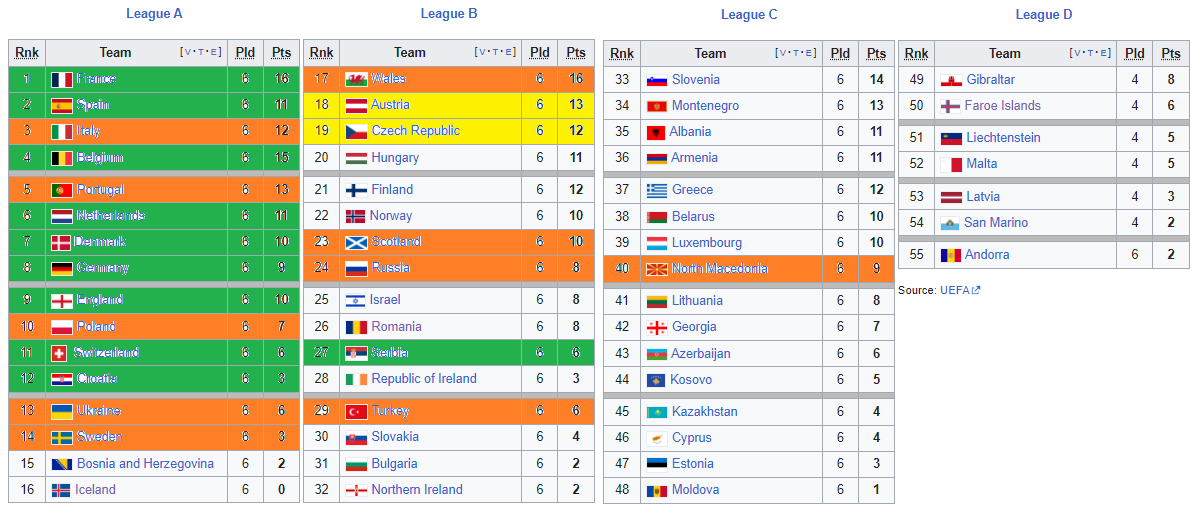
Task: Click the E link in League B header
Action: click(510, 53)
